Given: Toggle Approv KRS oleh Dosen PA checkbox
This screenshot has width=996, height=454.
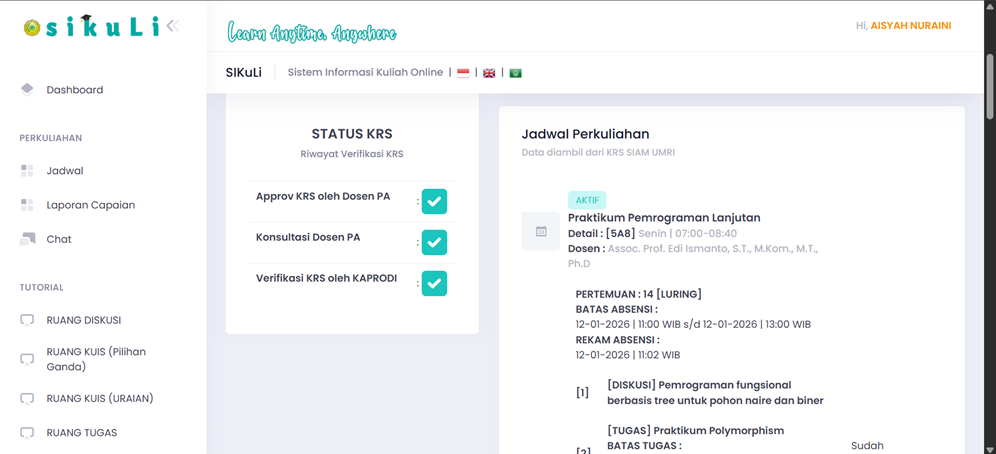Looking at the screenshot, I should click(x=434, y=202).
